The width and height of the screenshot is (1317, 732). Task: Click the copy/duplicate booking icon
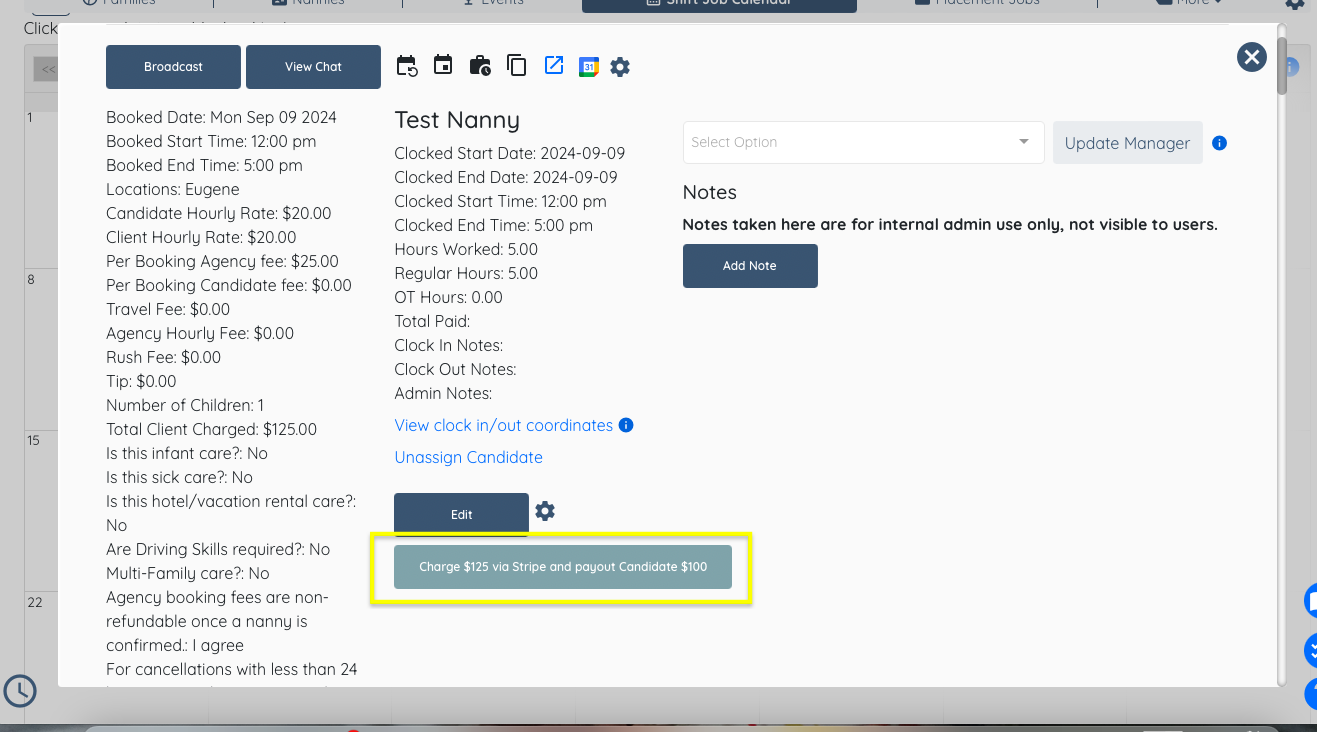pos(517,66)
